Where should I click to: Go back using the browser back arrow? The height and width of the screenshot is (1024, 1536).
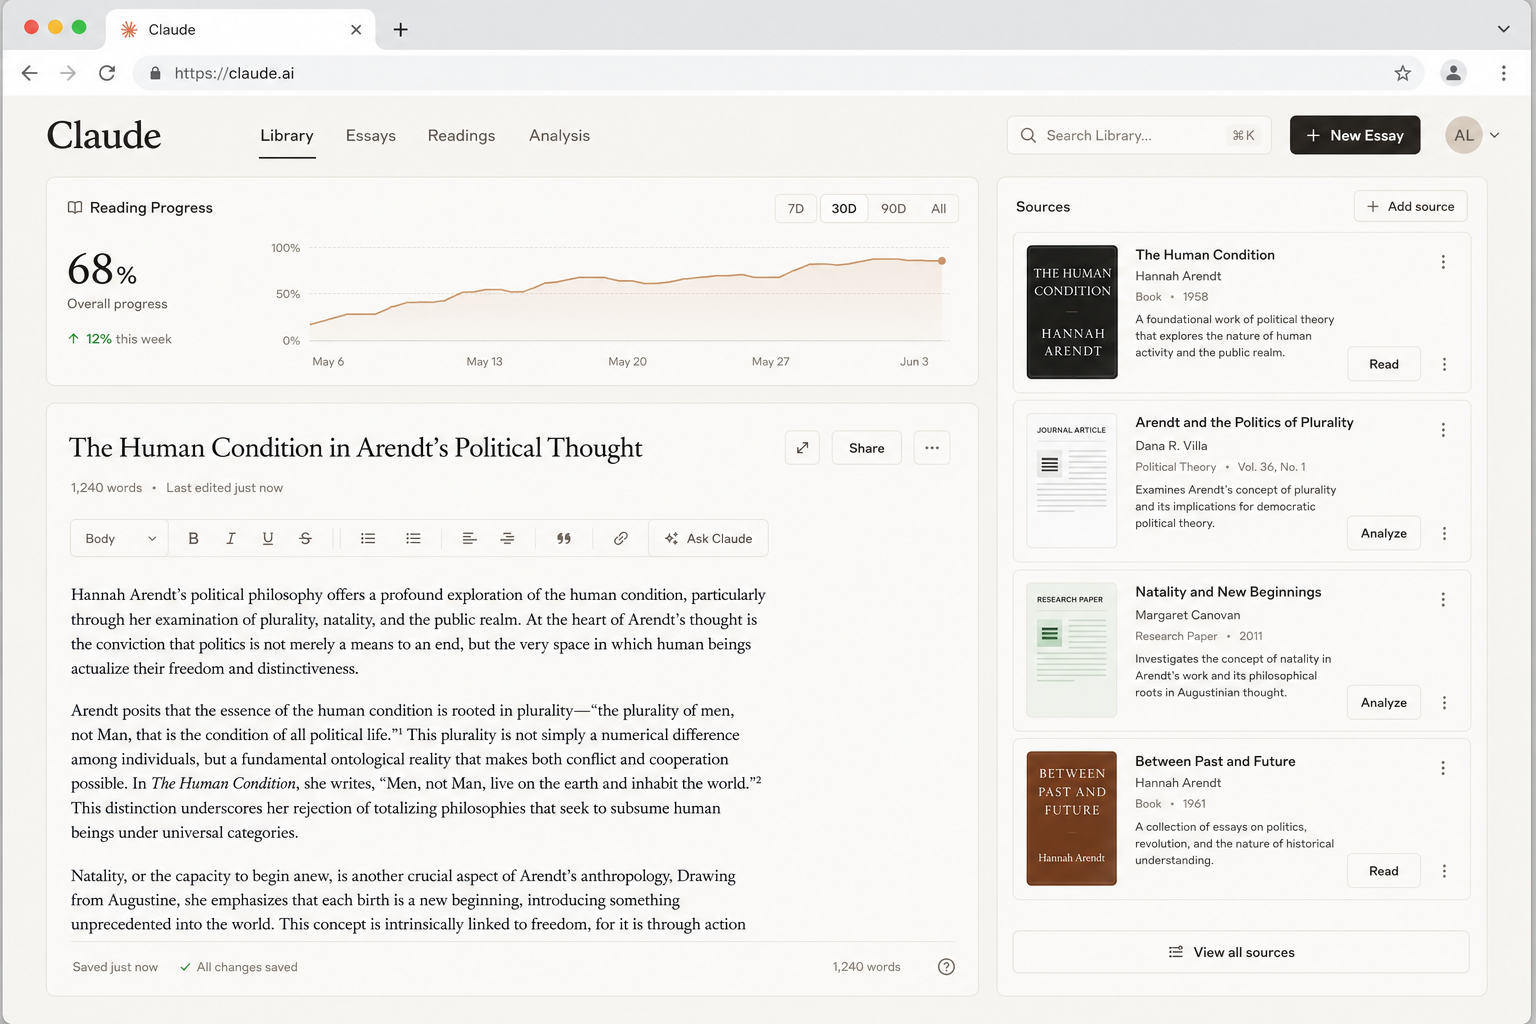30,73
